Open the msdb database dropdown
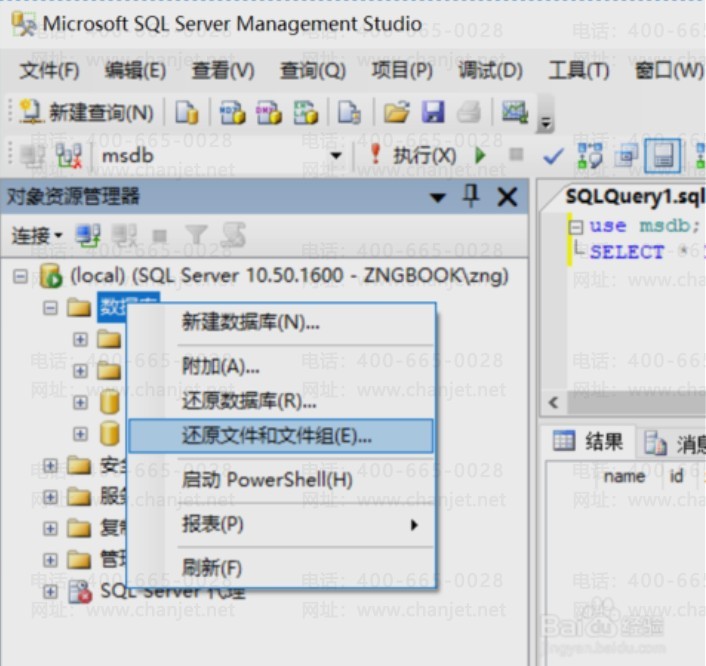The width and height of the screenshot is (706, 666). 335,156
